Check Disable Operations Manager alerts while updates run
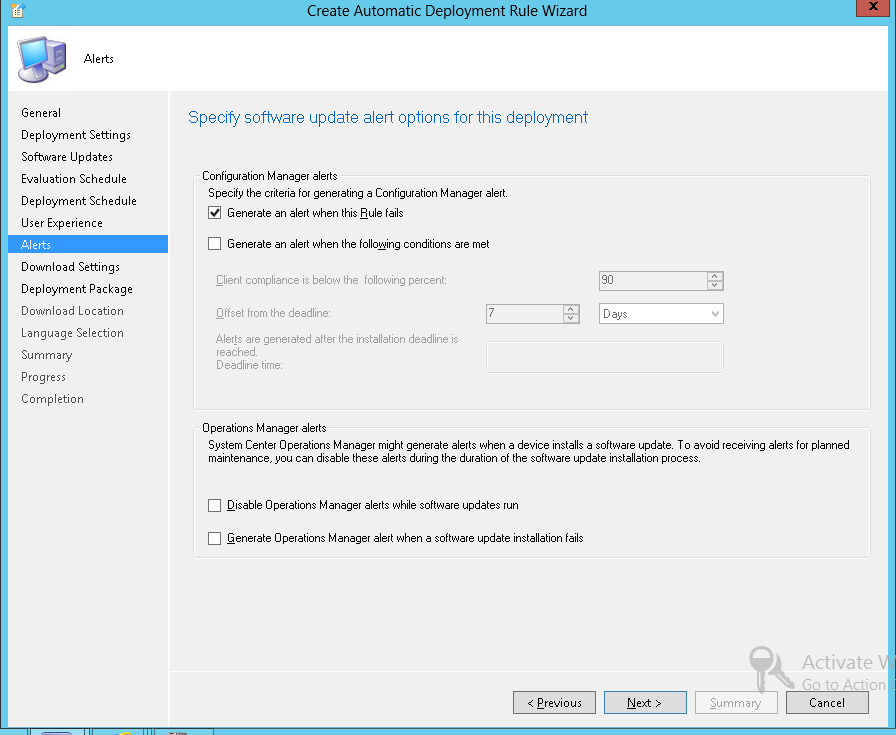This screenshot has width=896, height=735. coord(214,505)
